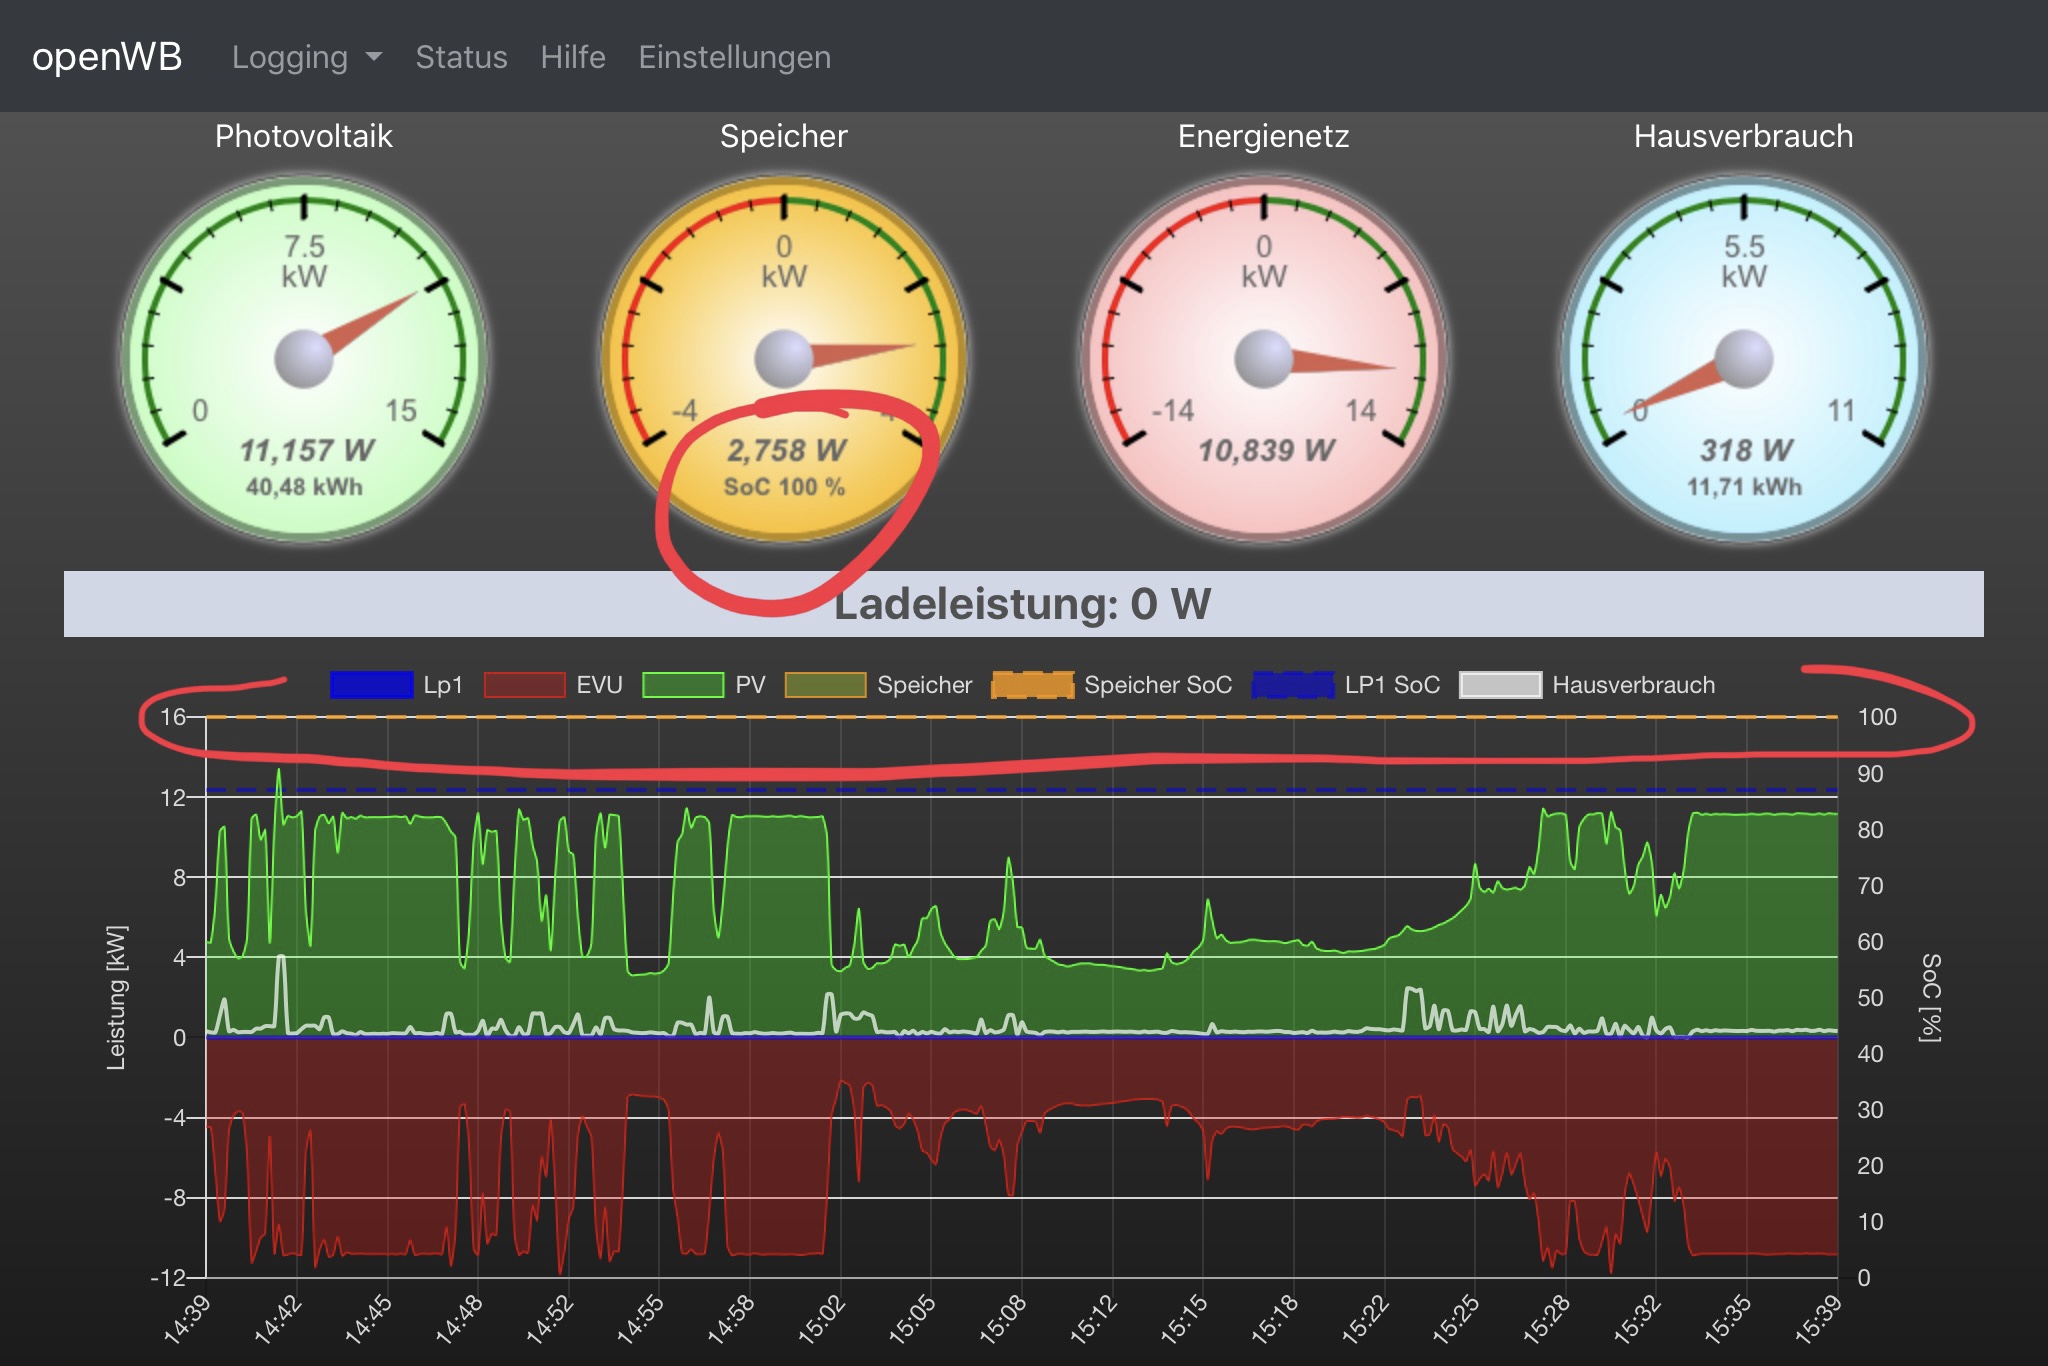Hide the EVU series via legend
2048x1366 pixels.
pyautogui.click(x=525, y=685)
